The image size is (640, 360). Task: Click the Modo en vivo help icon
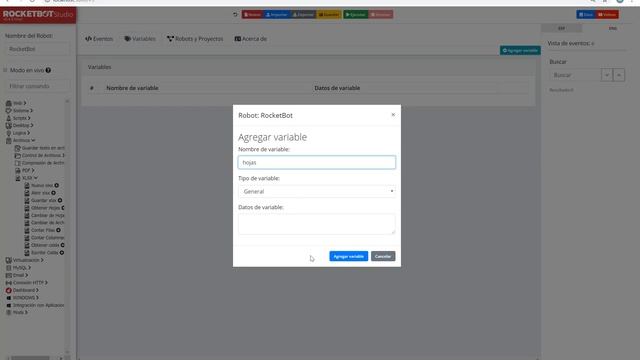coord(48,70)
